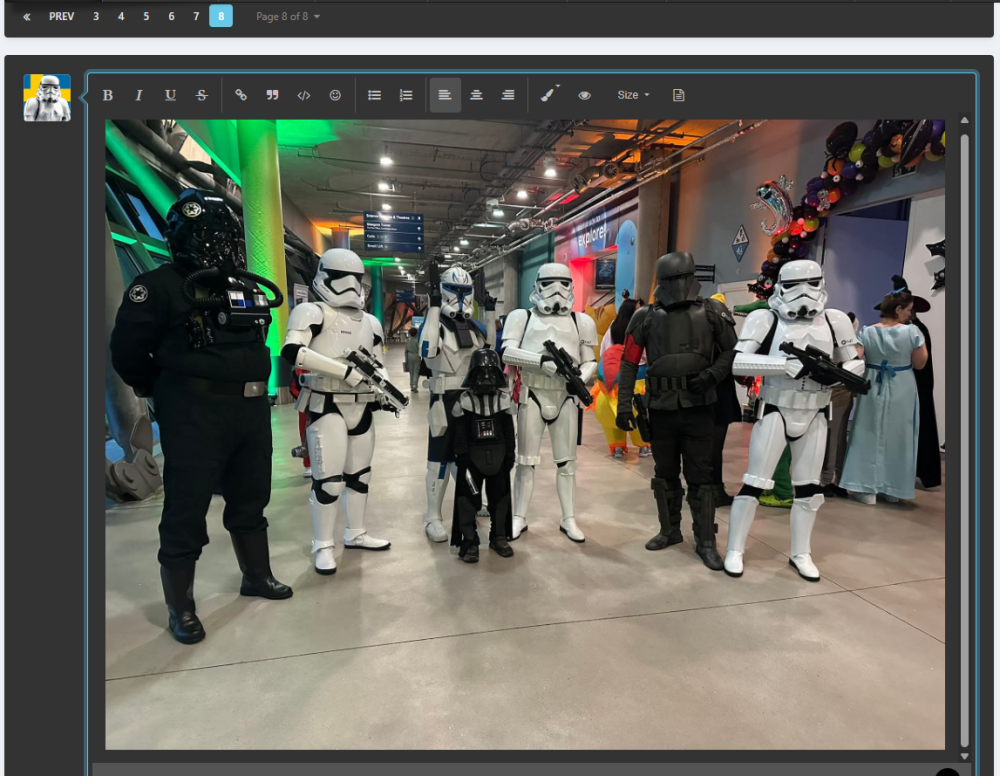
Task: Jump to first page with double-arrow
Action: click(x=27, y=17)
